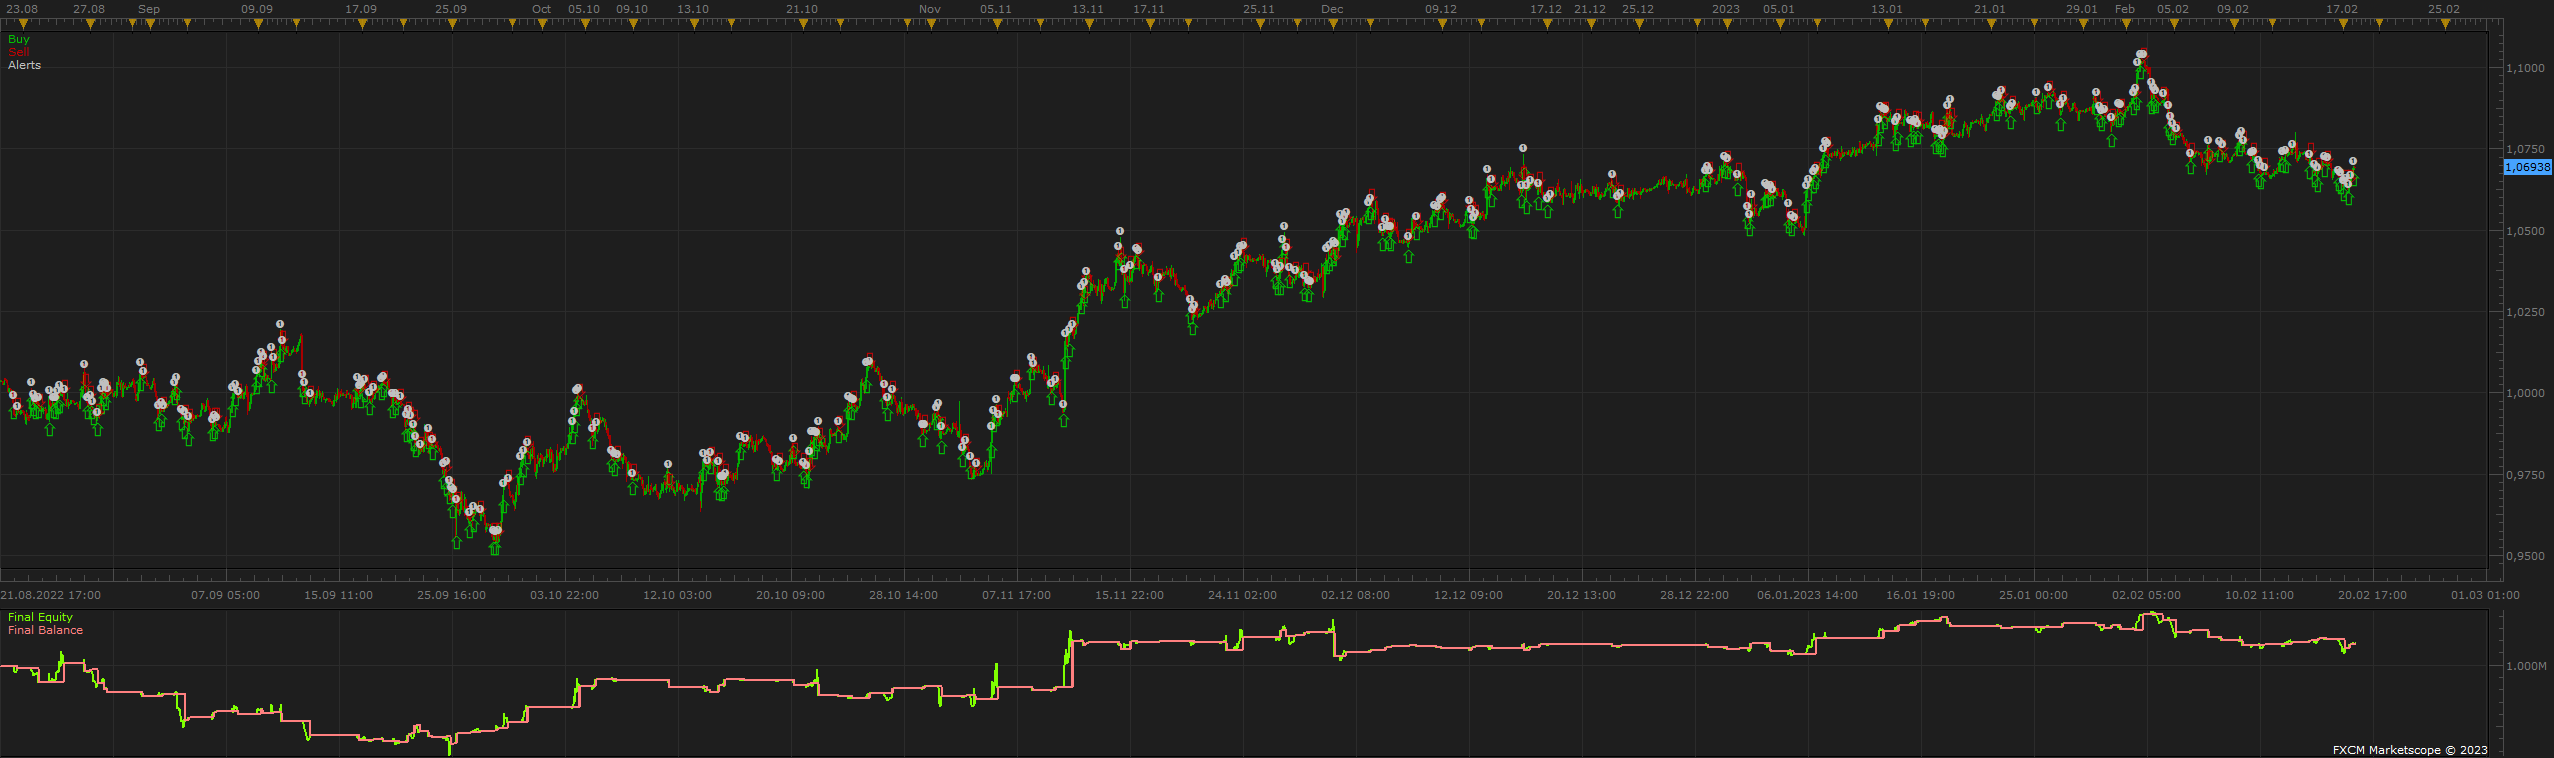Viewport: 2554px width, 758px height.
Task: Click the current price tag 1,06938
Action: coord(2527,167)
